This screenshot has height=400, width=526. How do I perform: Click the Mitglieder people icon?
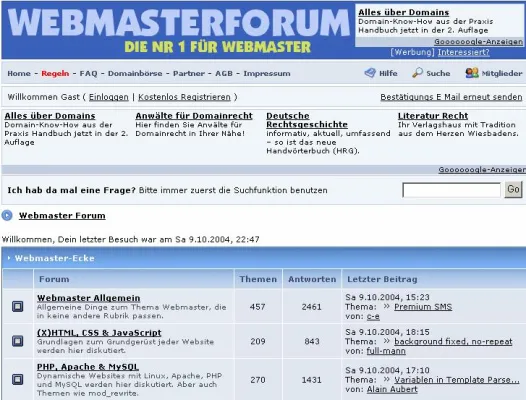472,73
